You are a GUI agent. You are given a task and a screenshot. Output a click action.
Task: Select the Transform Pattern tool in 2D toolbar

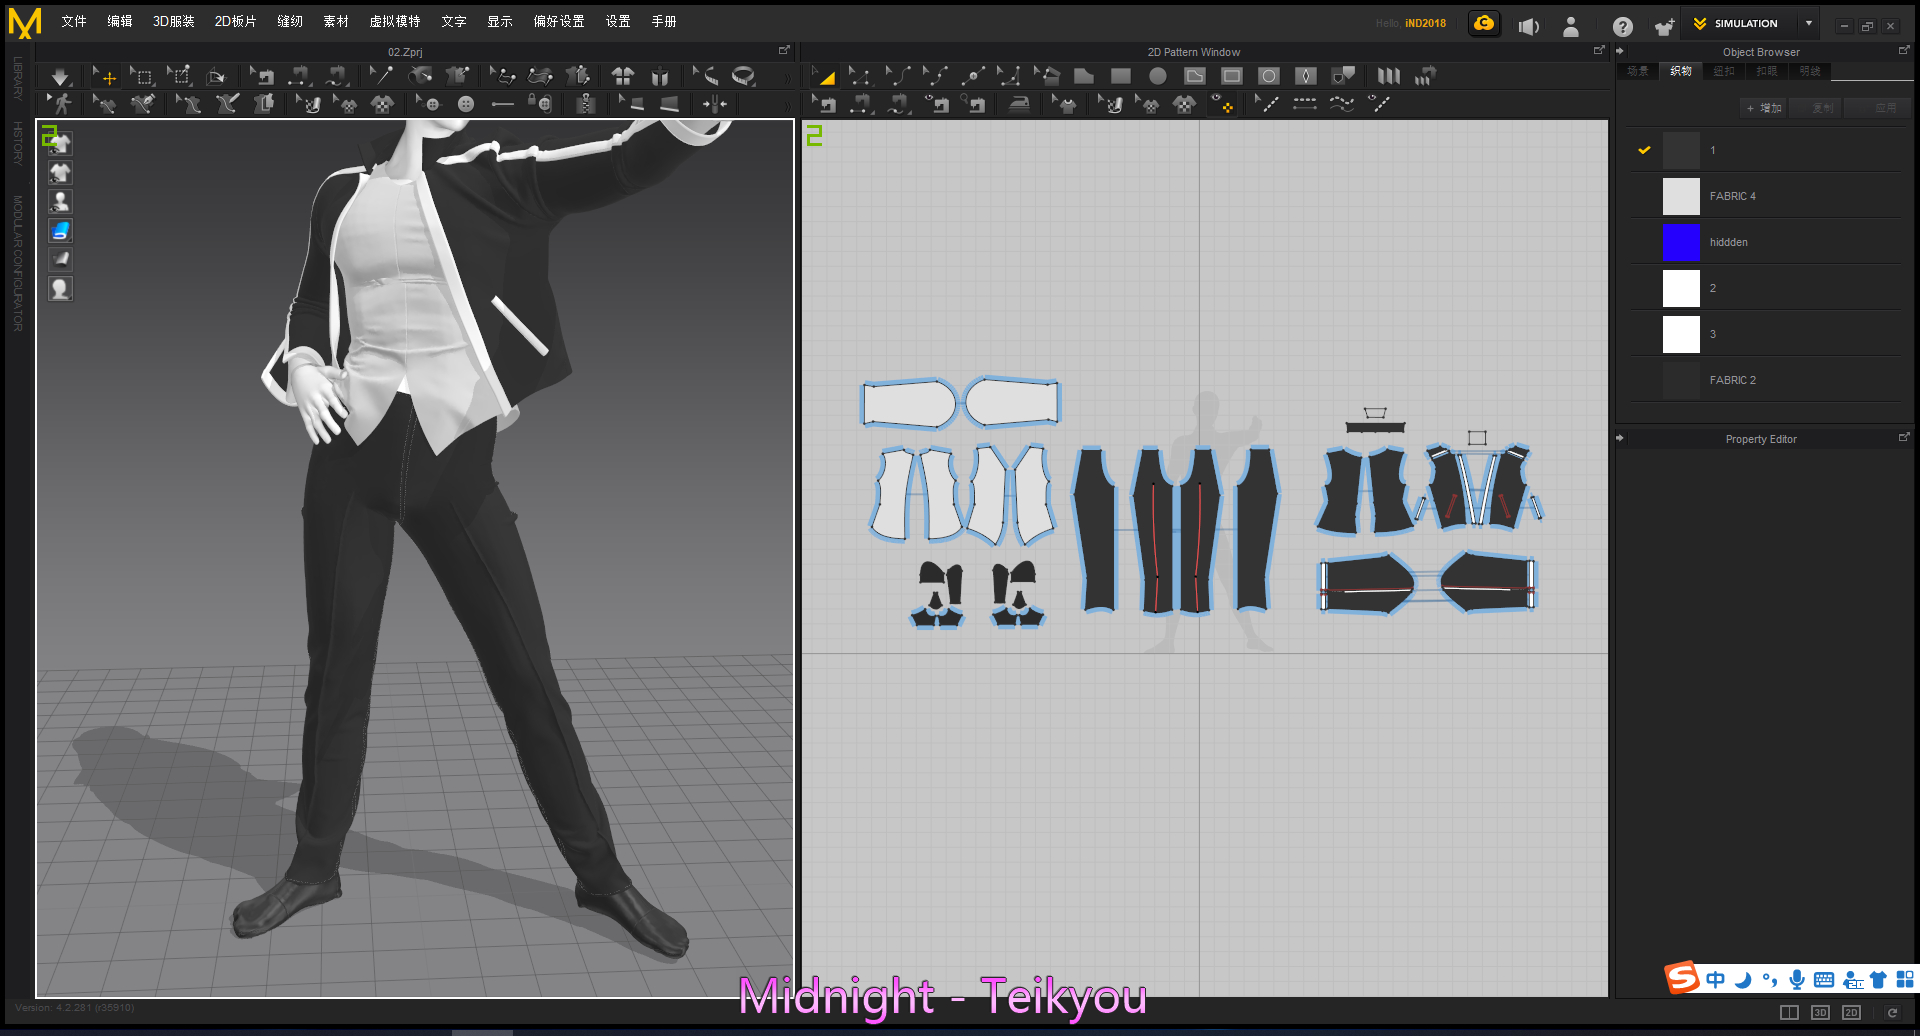pyautogui.click(x=825, y=75)
